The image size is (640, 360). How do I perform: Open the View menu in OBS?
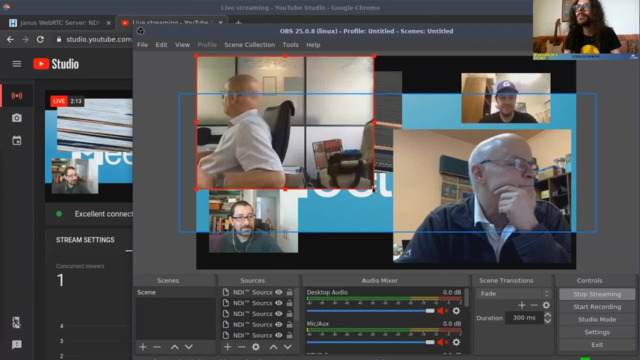pos(182,45)
